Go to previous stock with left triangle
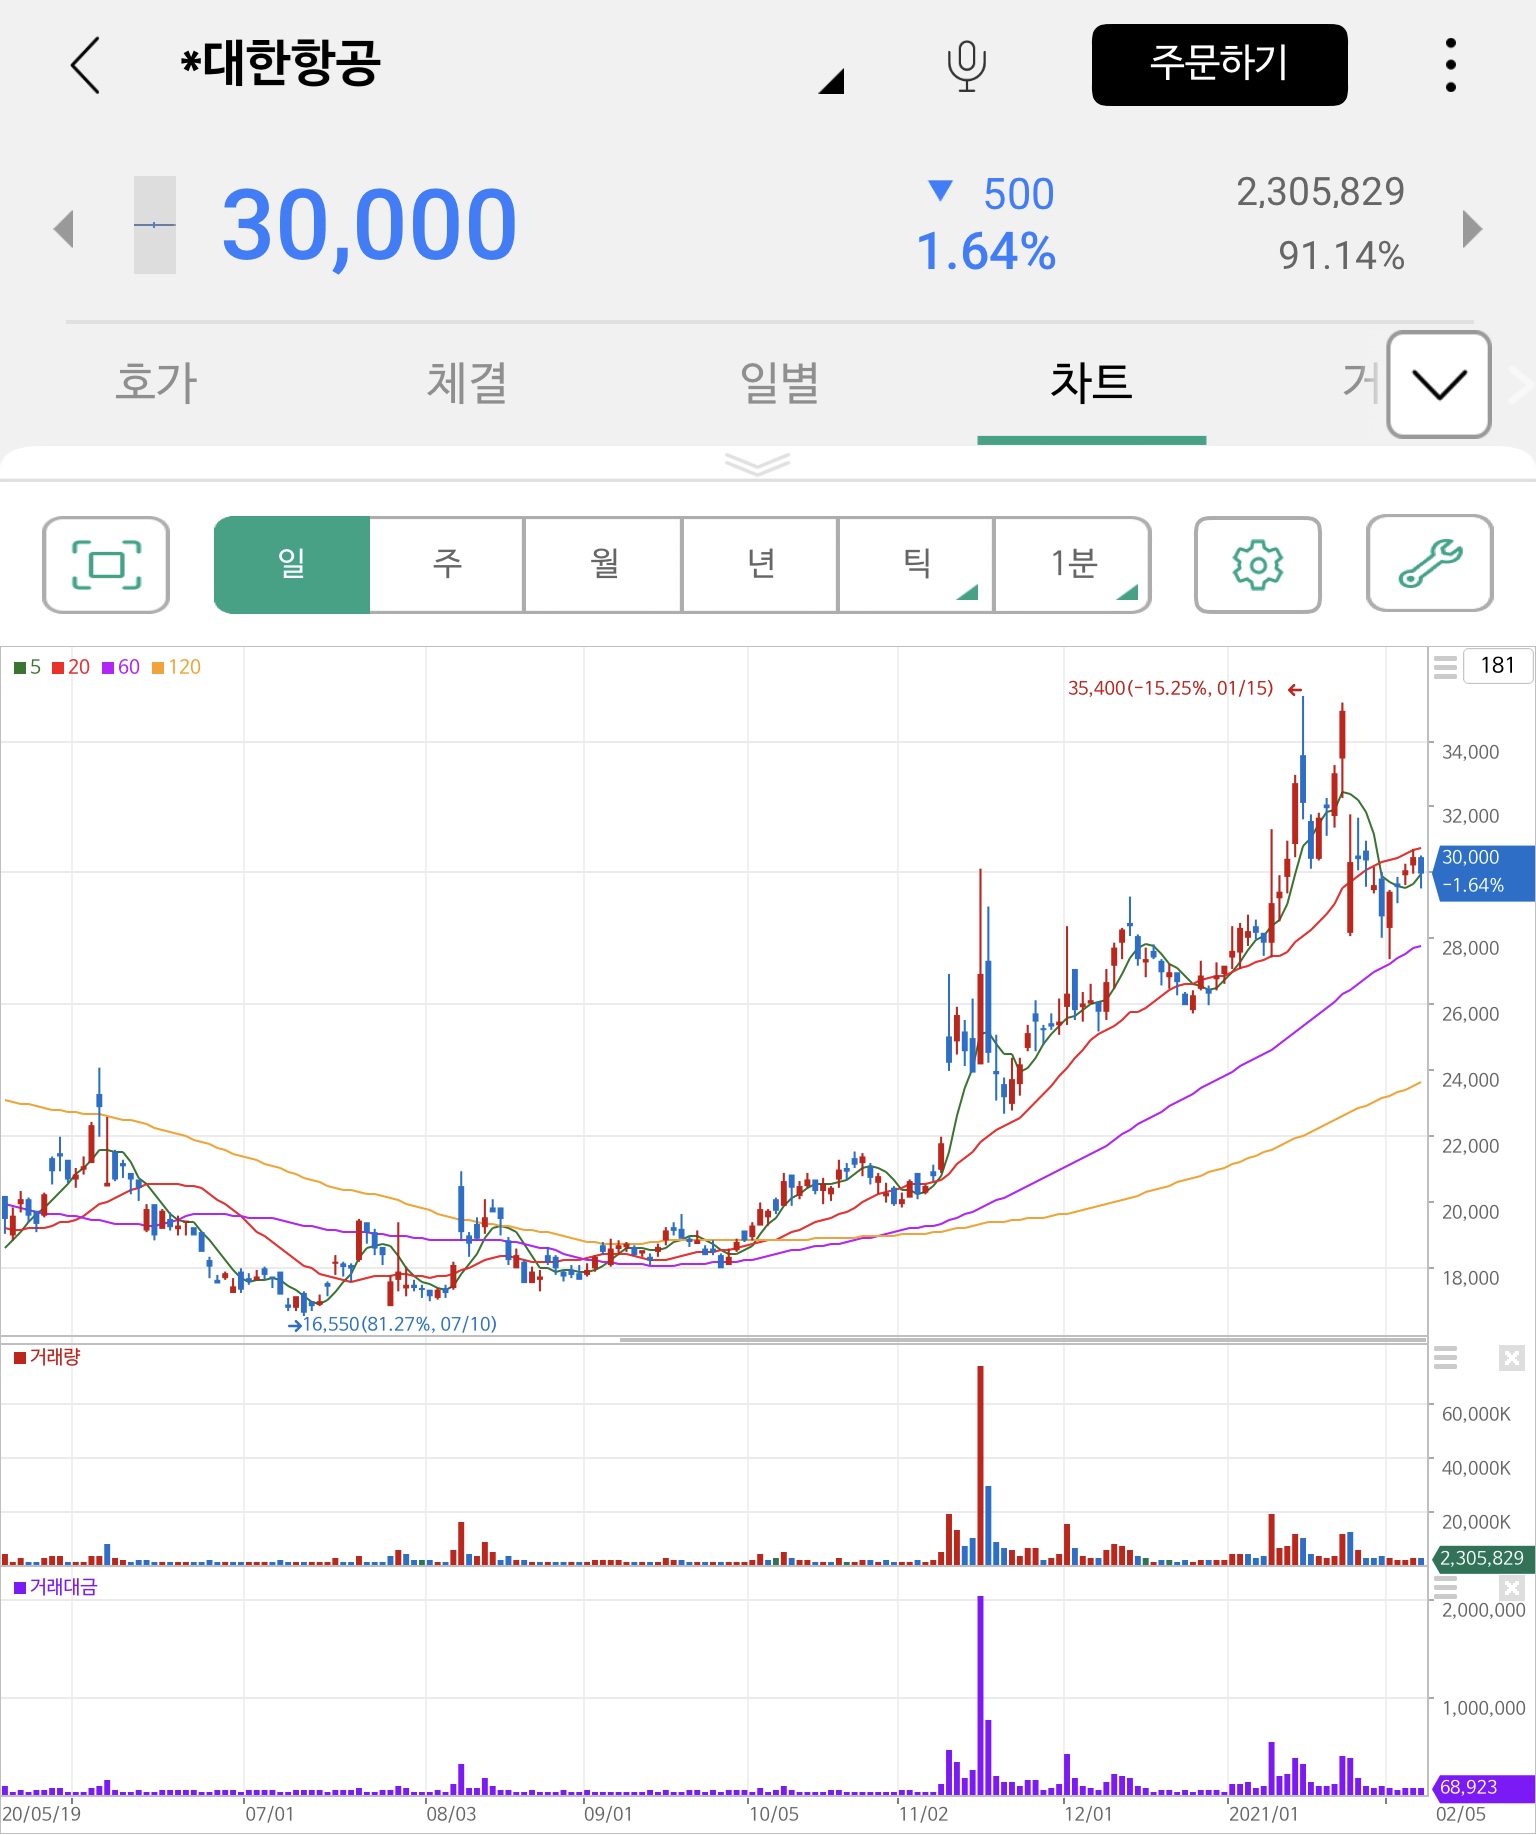 coord(64,228)
